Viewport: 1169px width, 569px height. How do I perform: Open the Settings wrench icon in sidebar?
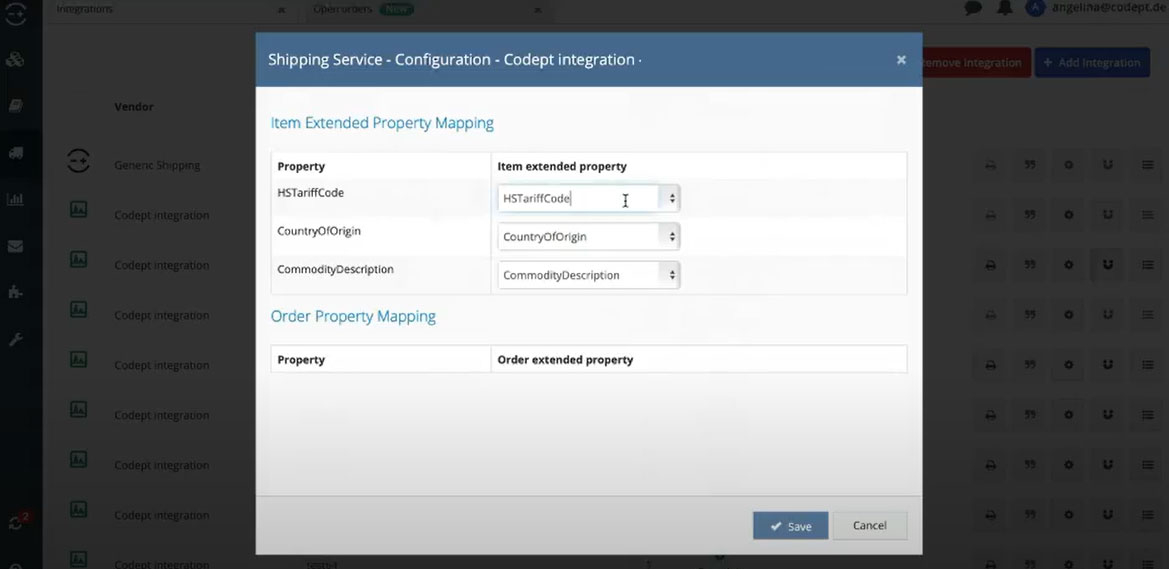(15, 340)
